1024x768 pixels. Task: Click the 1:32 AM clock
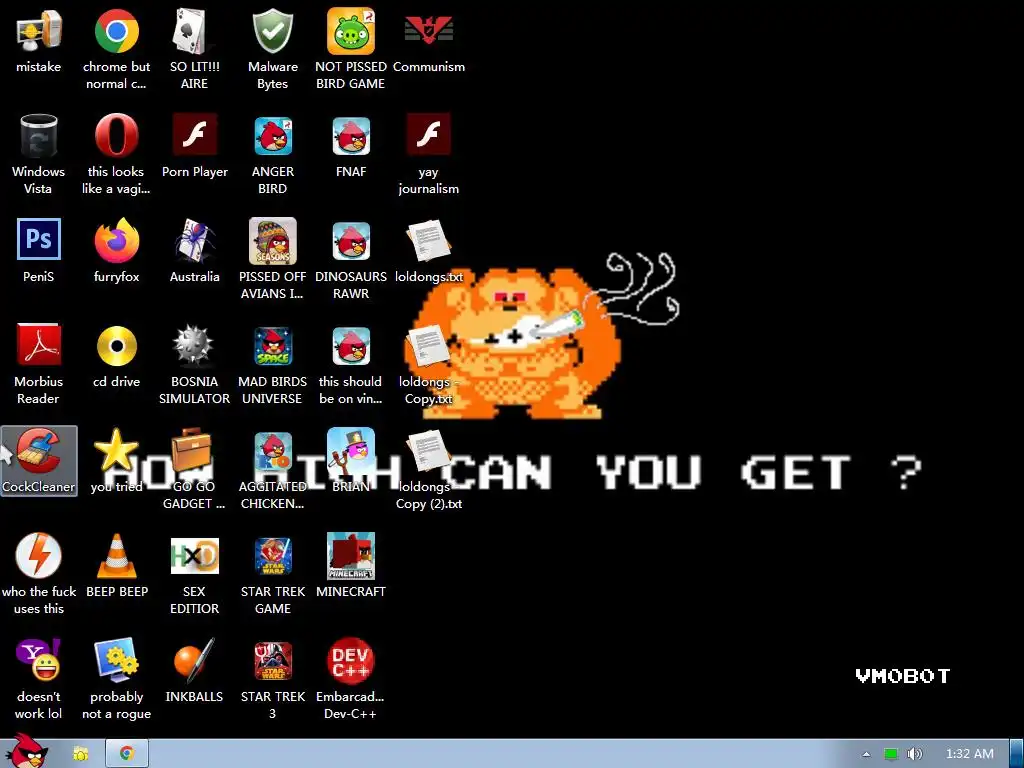pyautogui.click(x=970, y=754)
